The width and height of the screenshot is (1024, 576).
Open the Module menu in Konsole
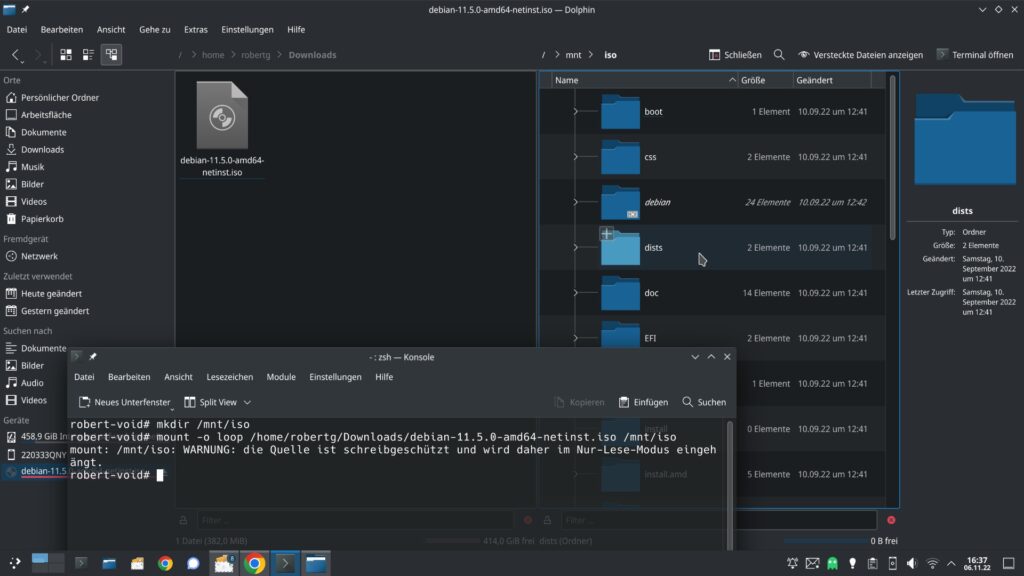pyautogui.click(x=281, y=377)
